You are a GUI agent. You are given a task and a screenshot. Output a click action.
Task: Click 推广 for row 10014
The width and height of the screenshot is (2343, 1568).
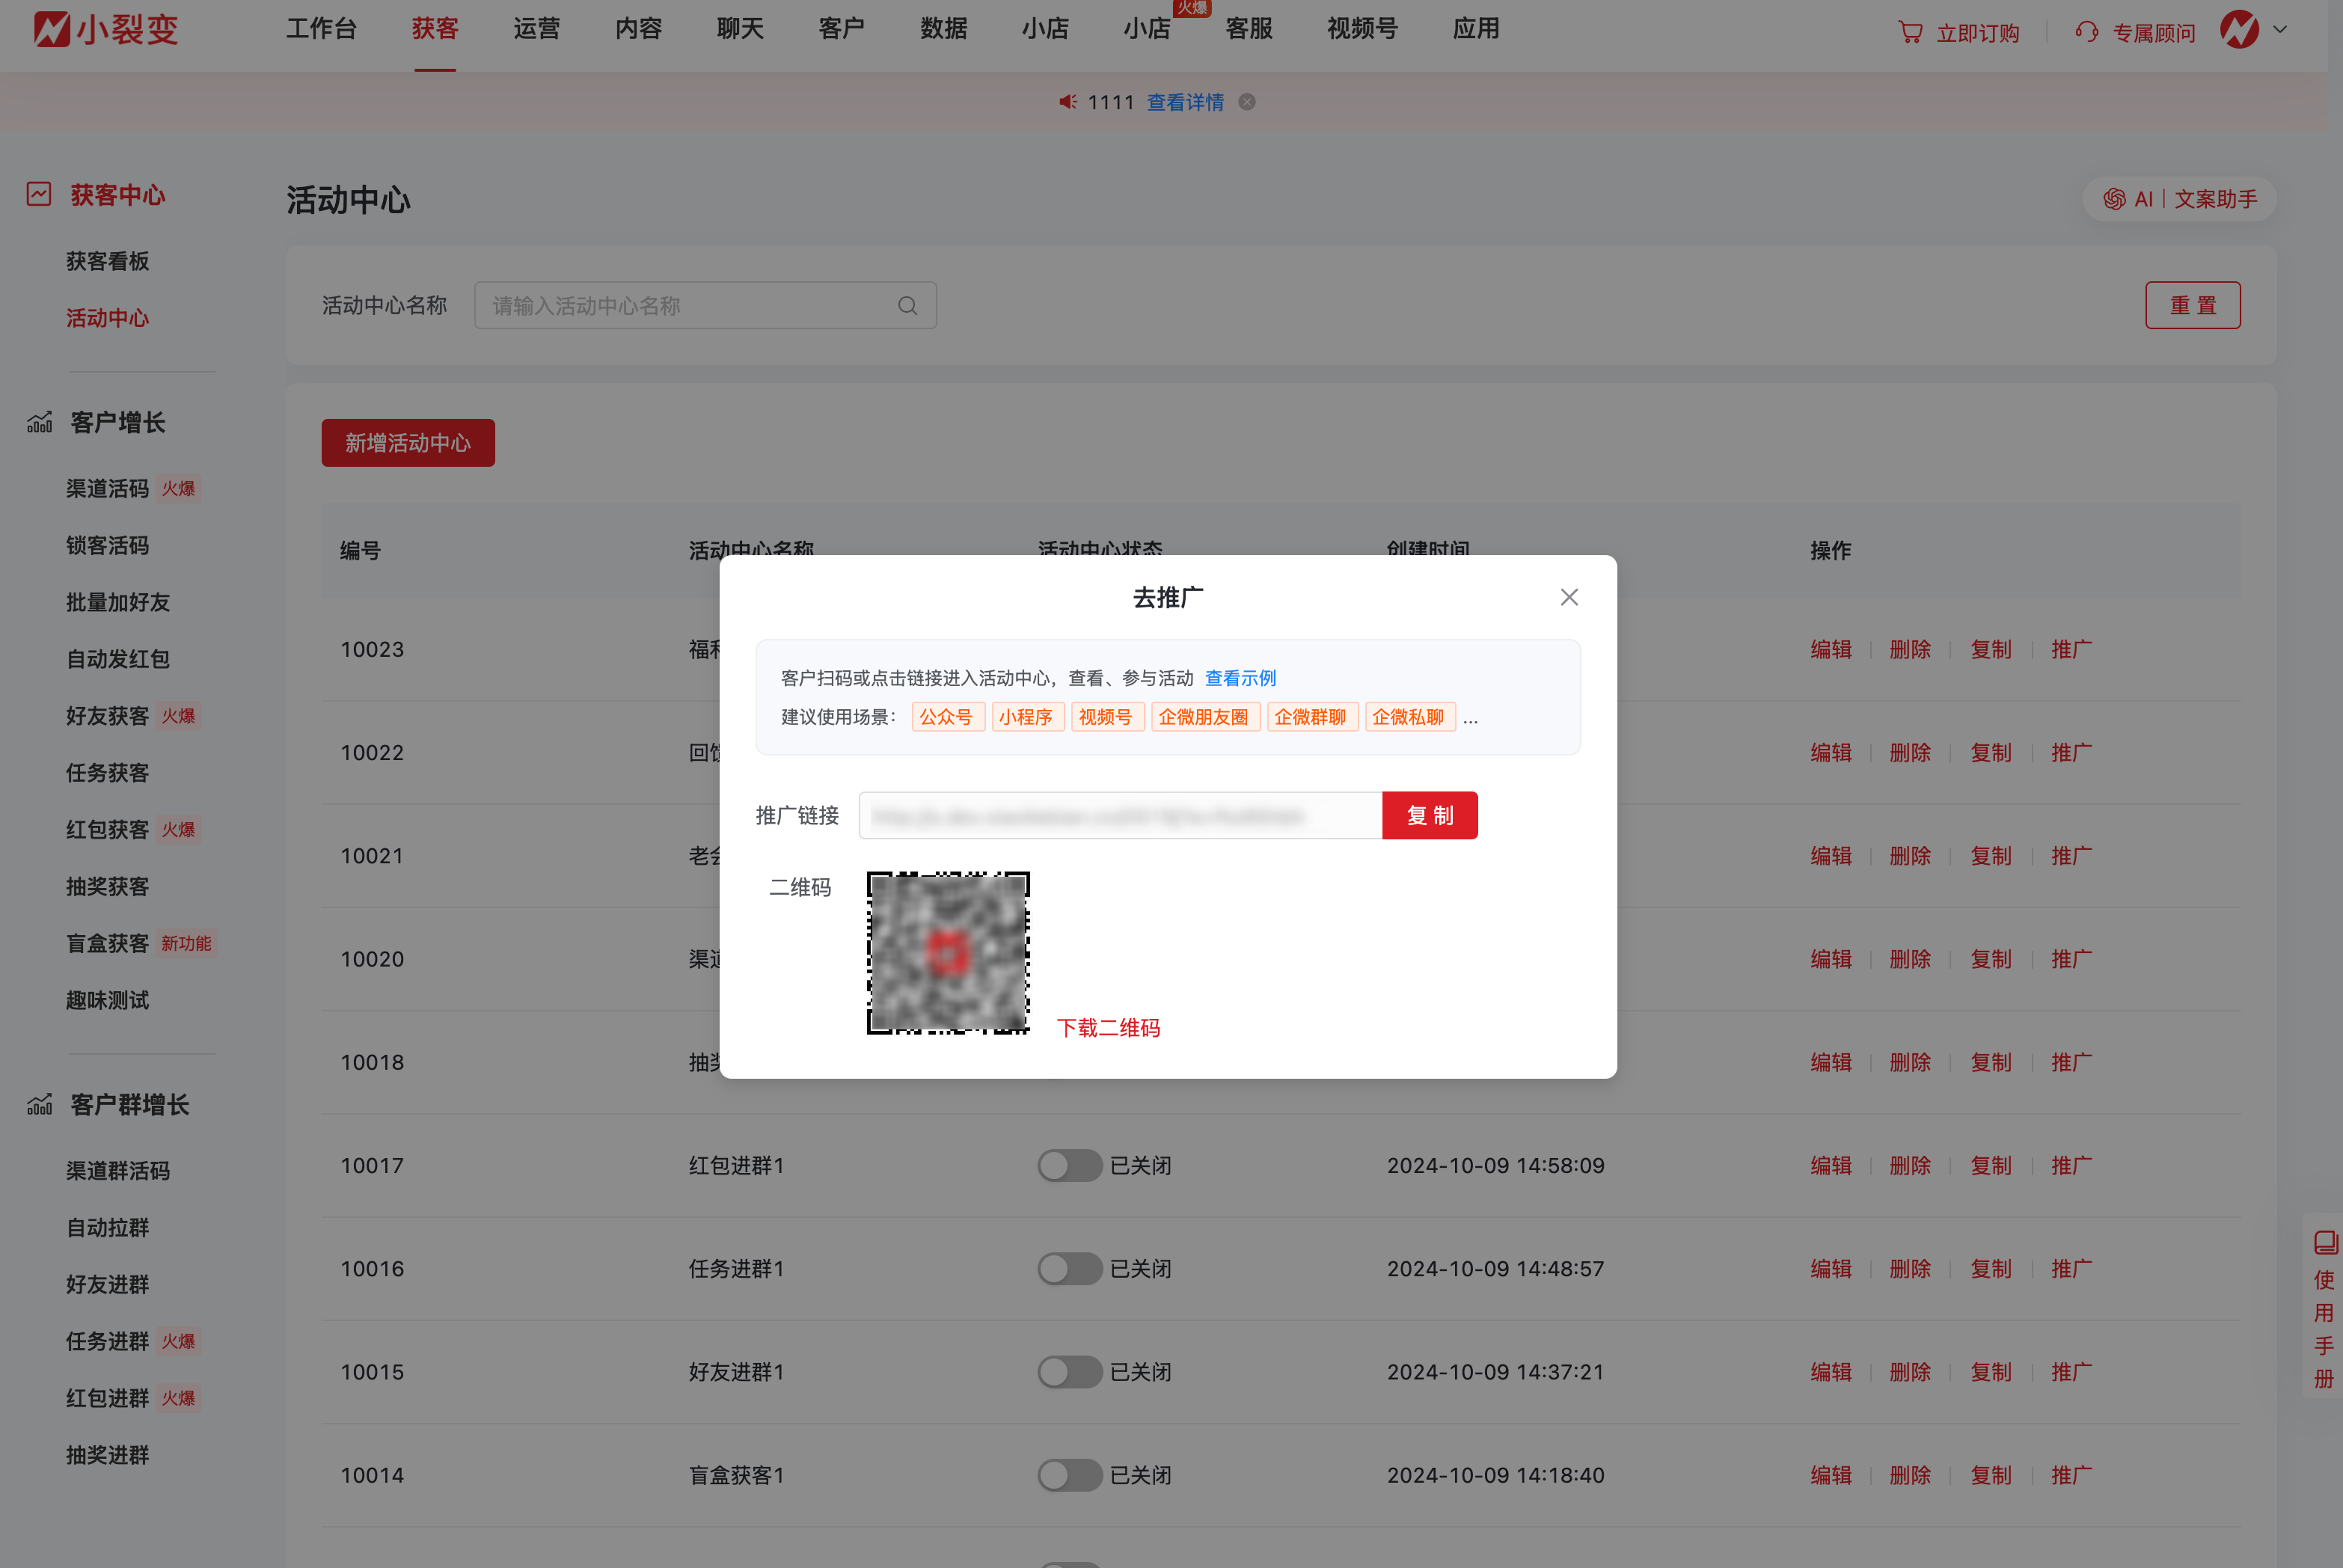[2071, 1474]
